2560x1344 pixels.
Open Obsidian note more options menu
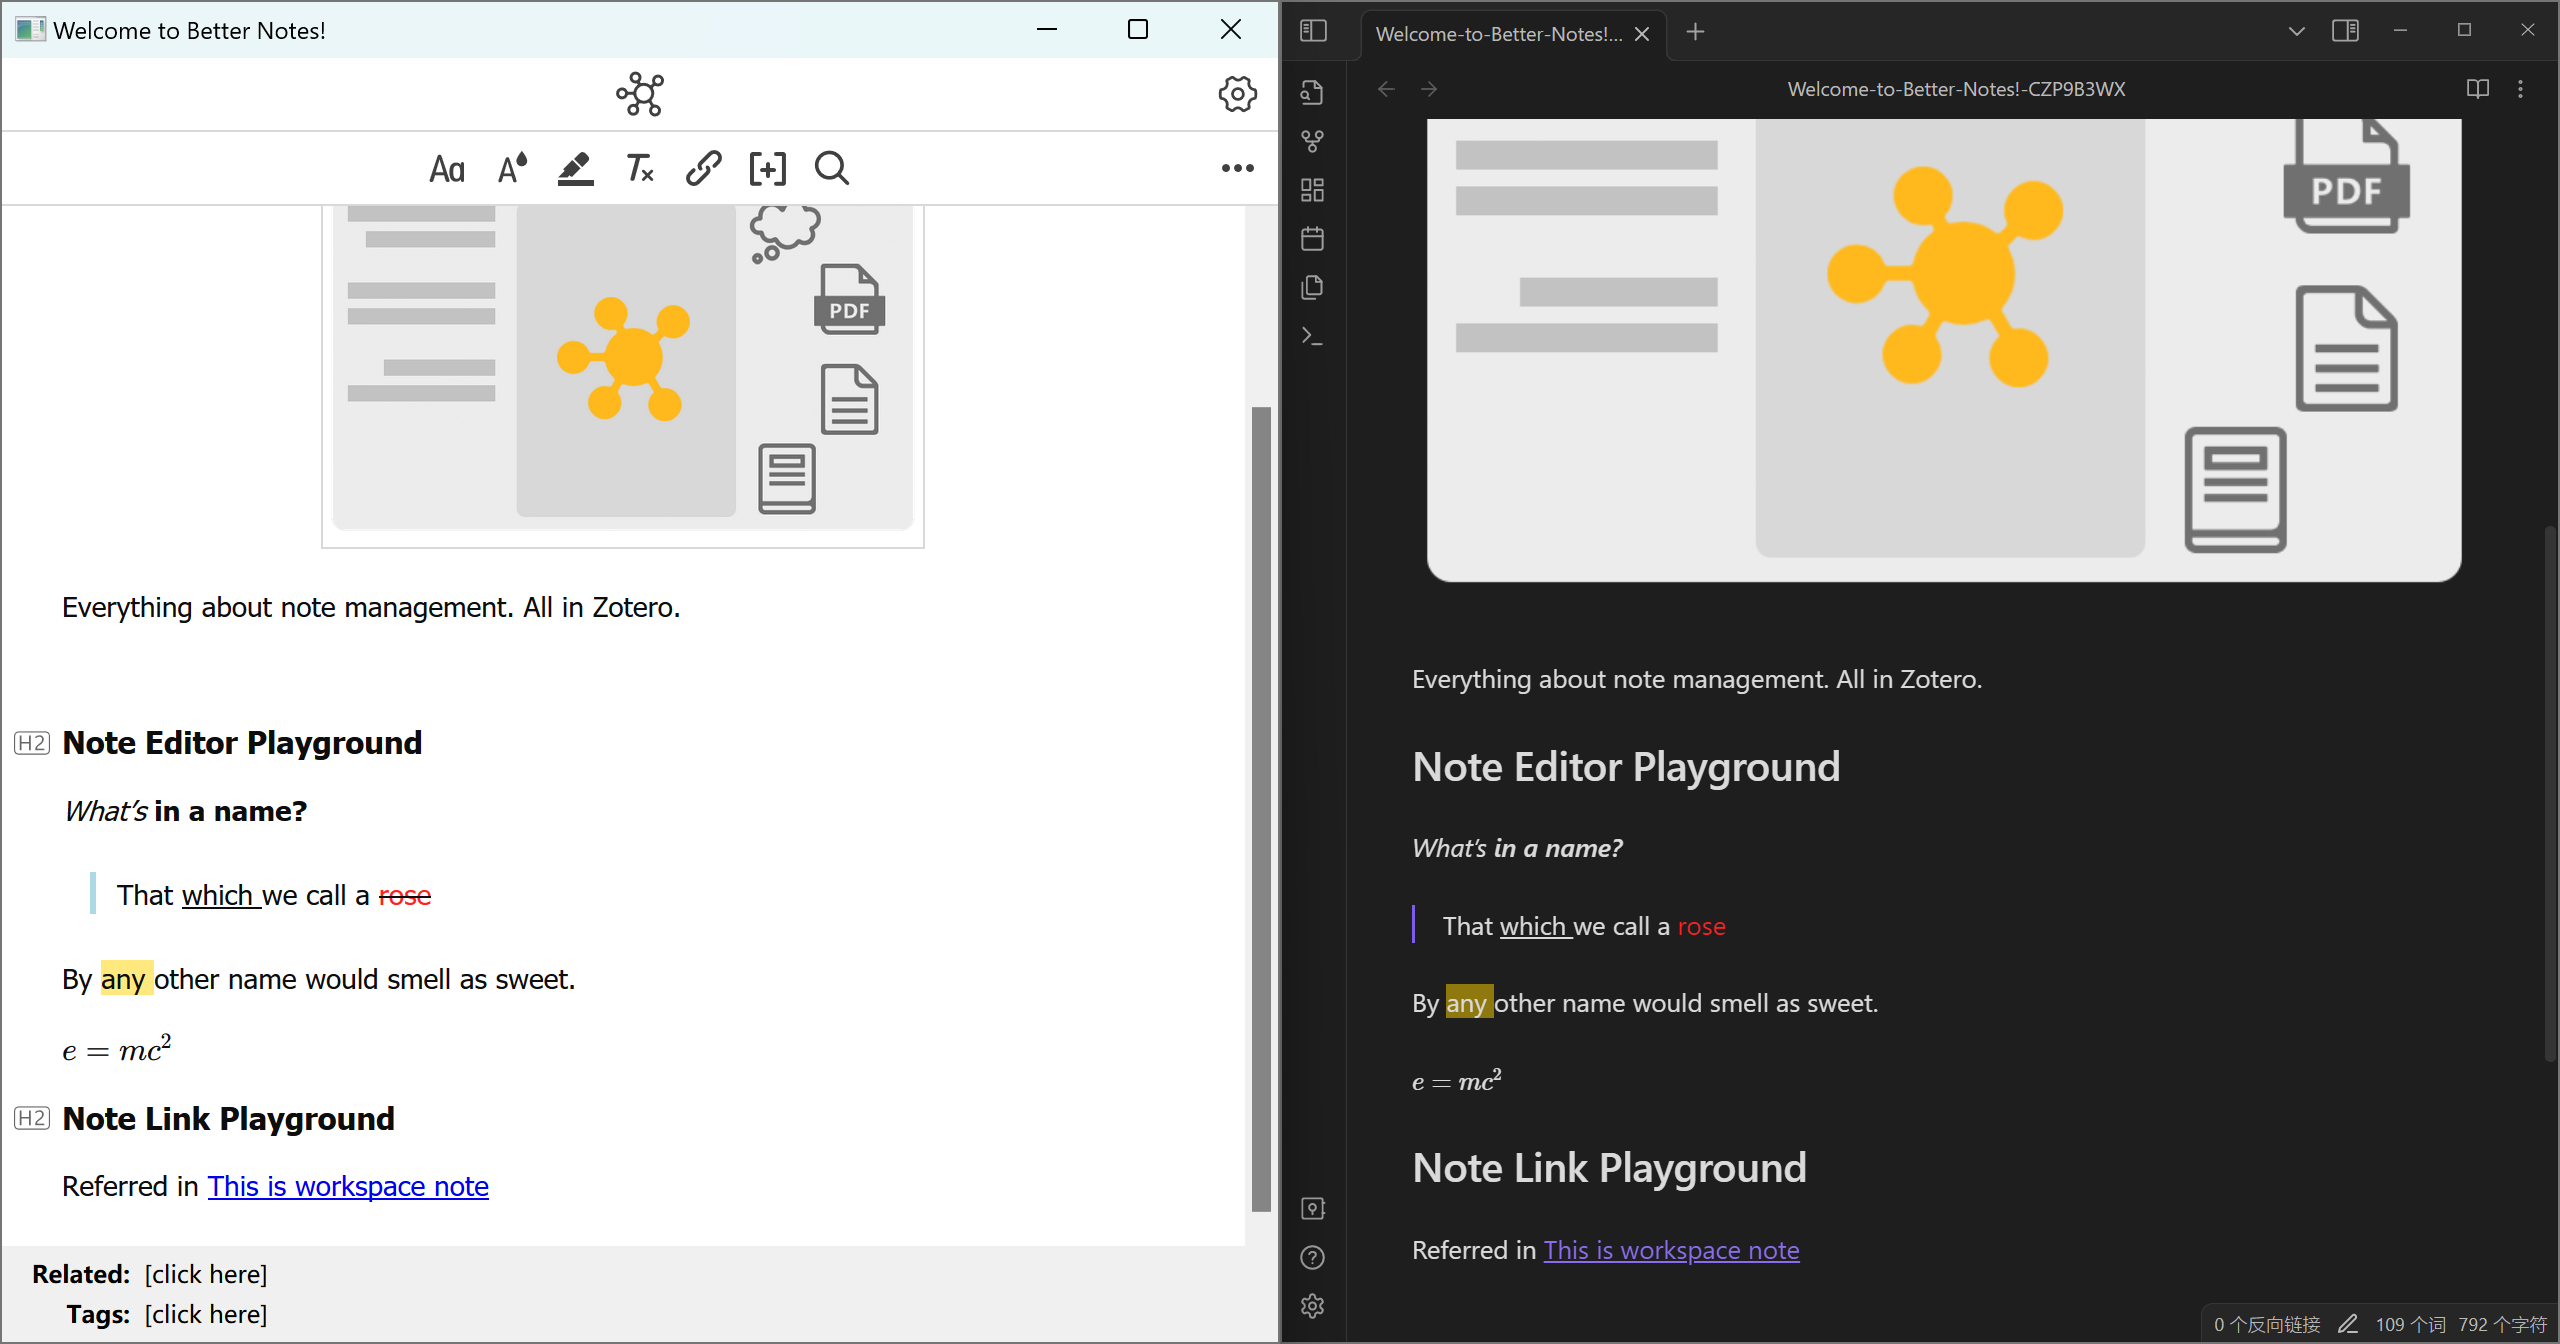(2521, 89)
